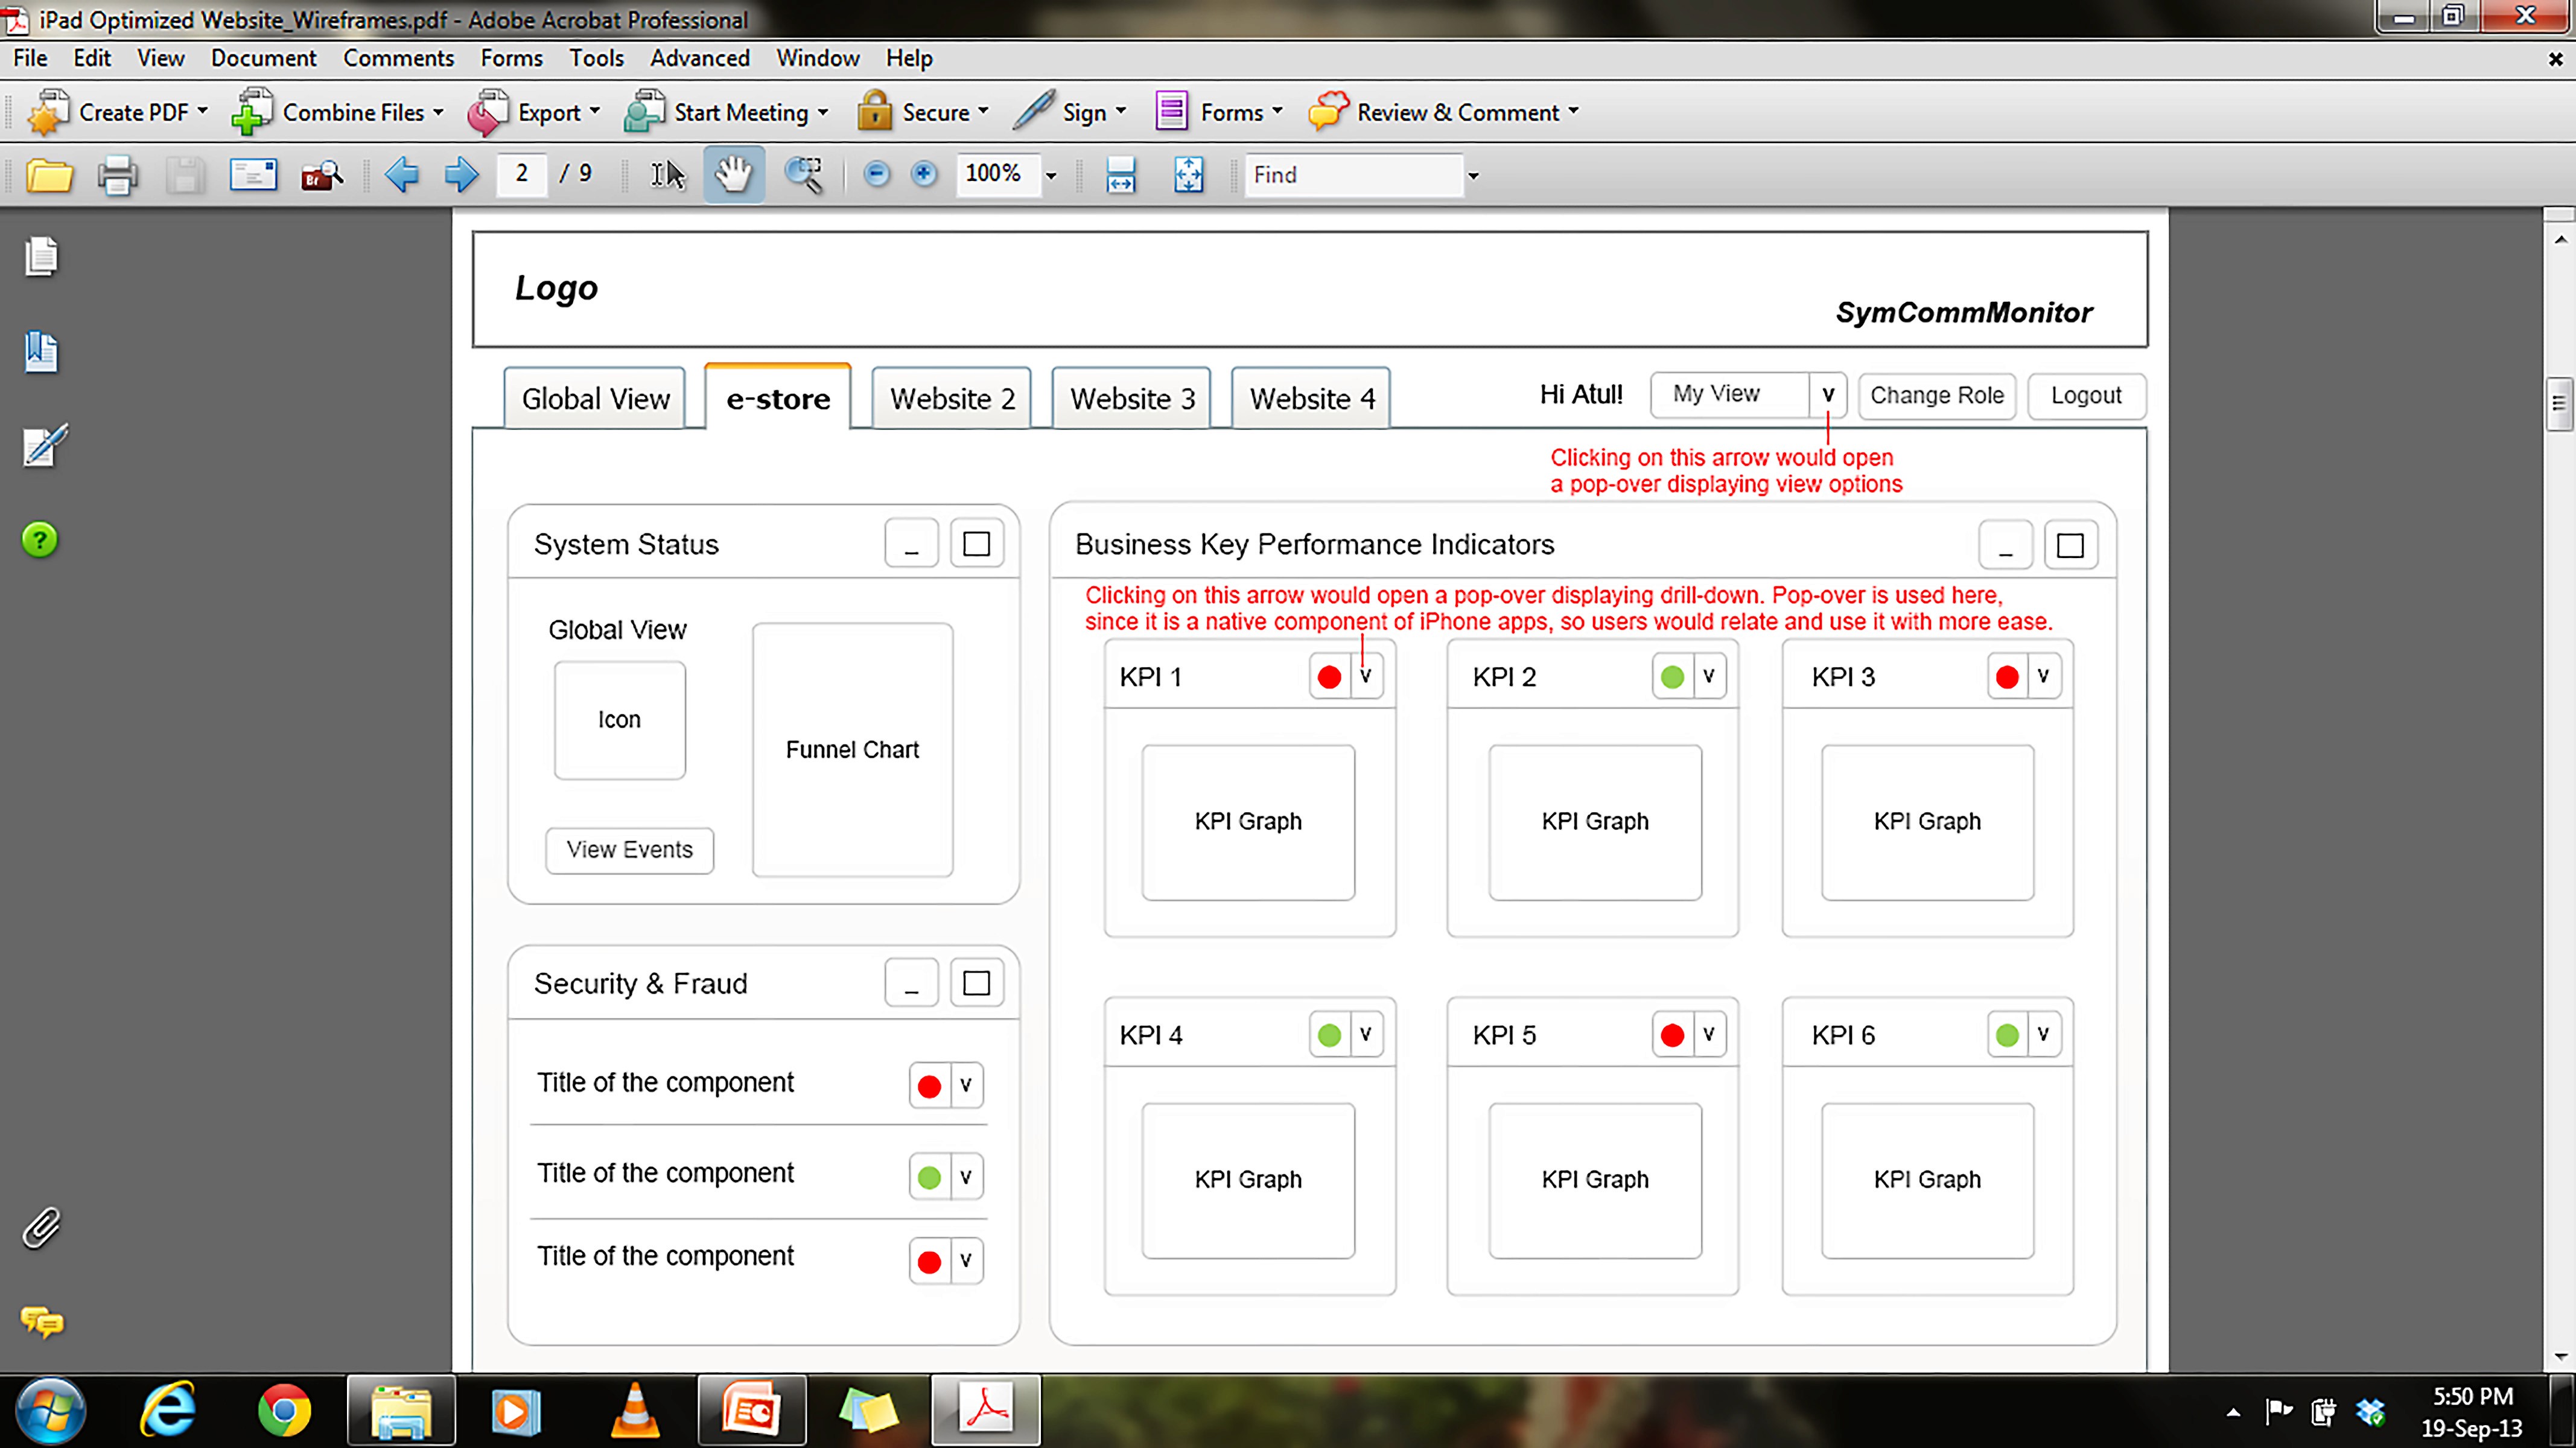Open the Document menu
The image size is (2576, 1448).
coord(263,58)
